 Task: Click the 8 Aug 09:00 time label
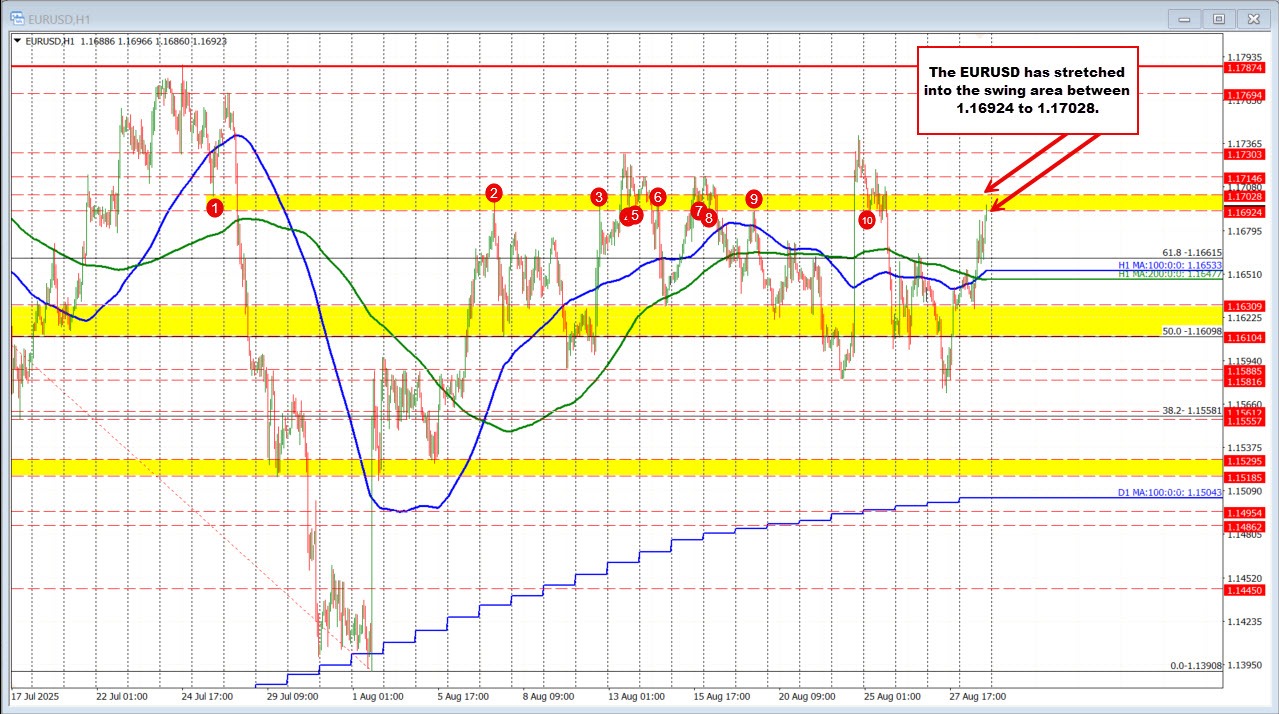click(x=548, y=695)
